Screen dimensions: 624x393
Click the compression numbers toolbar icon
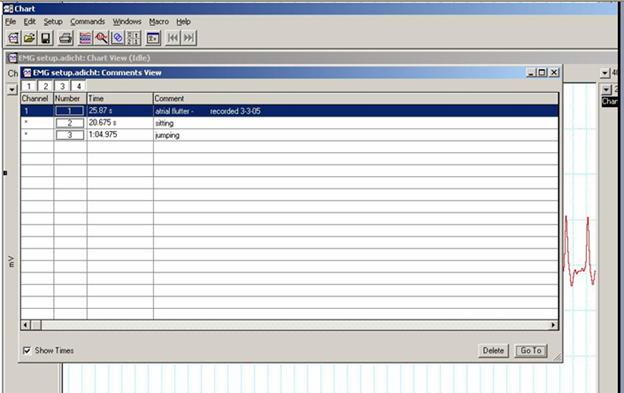133,38
